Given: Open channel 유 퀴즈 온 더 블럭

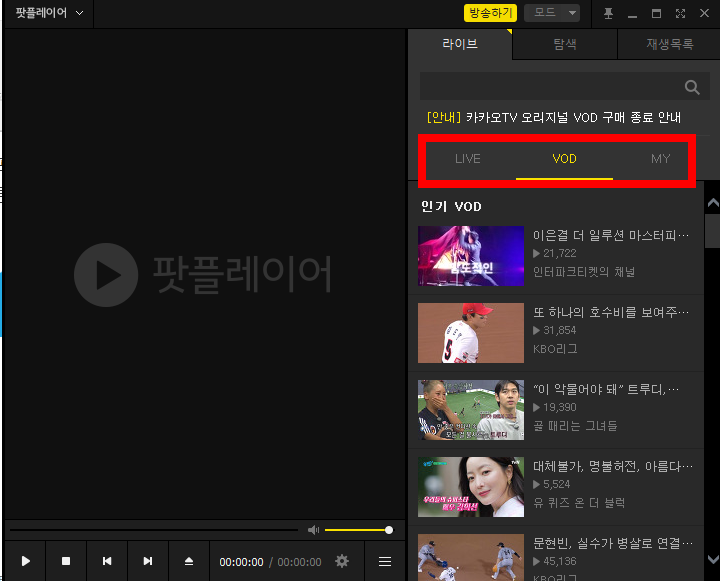Looking at the screenshot, I should [579, 503].
